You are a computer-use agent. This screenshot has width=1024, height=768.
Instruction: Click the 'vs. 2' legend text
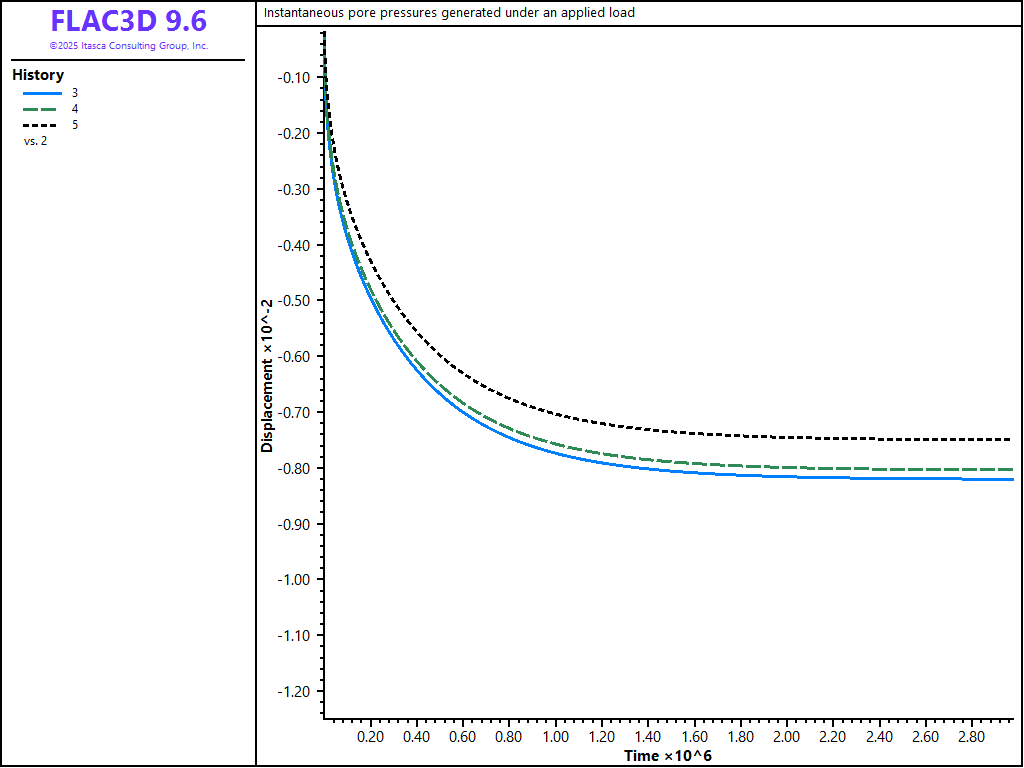tap(35, 141)
